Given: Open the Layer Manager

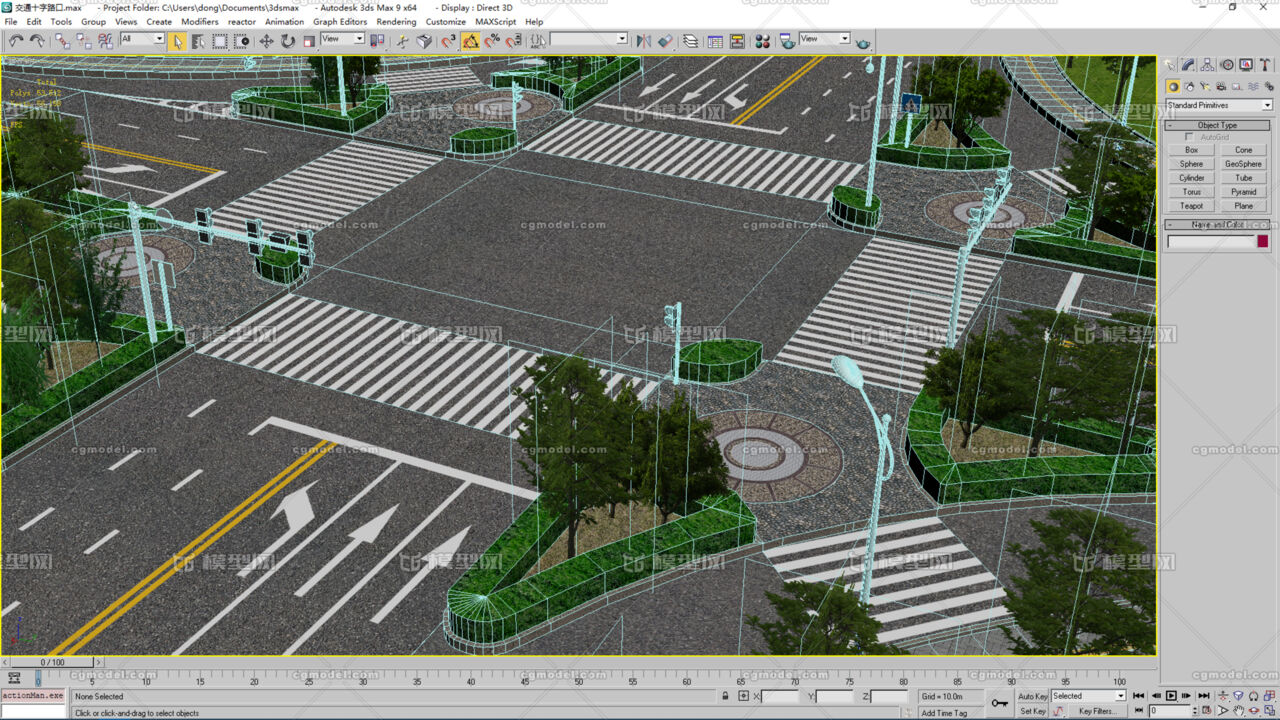Looking at the screenshot, I should tap(690, 41).
